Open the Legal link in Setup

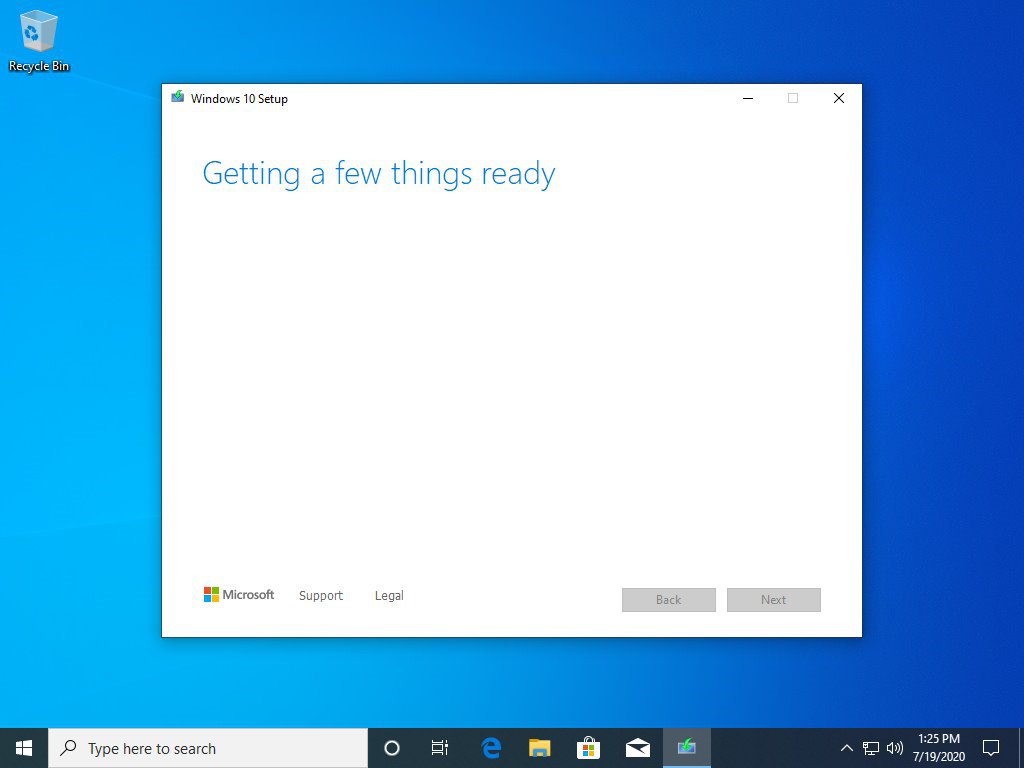click(x=389, y=596)
